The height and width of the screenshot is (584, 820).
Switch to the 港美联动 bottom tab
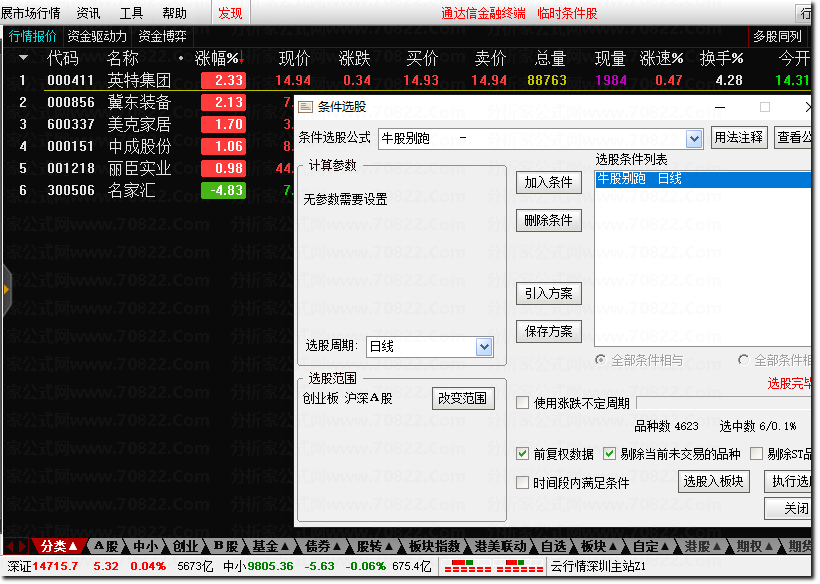pyautogui.click(x=500, y=546)
